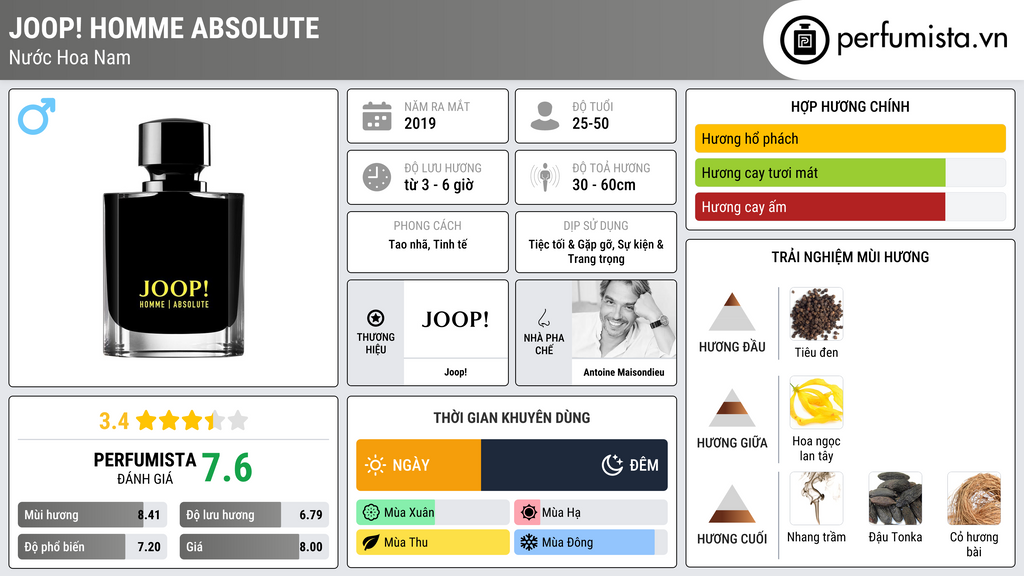Image resolution: width=1024 pixels, height=576 pixels.
Task: Click the perfumista.vn perfume bottle logo icon
Action: click(x=805, y=40)
